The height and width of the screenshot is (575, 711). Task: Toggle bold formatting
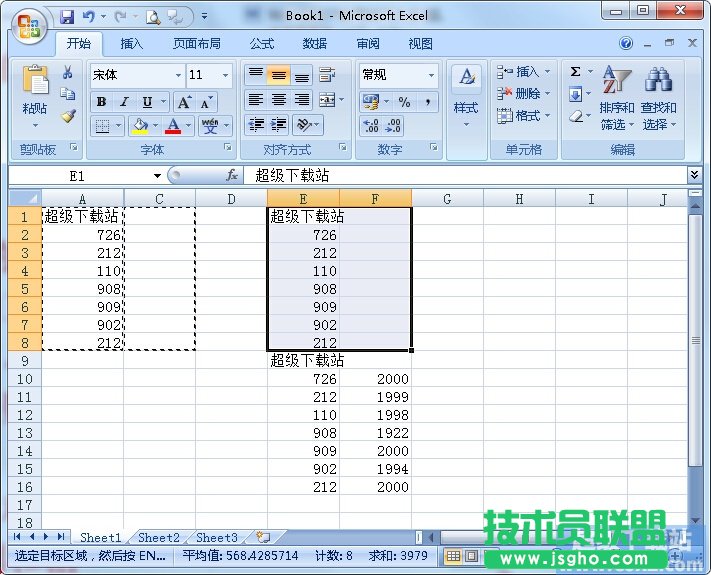101,102
